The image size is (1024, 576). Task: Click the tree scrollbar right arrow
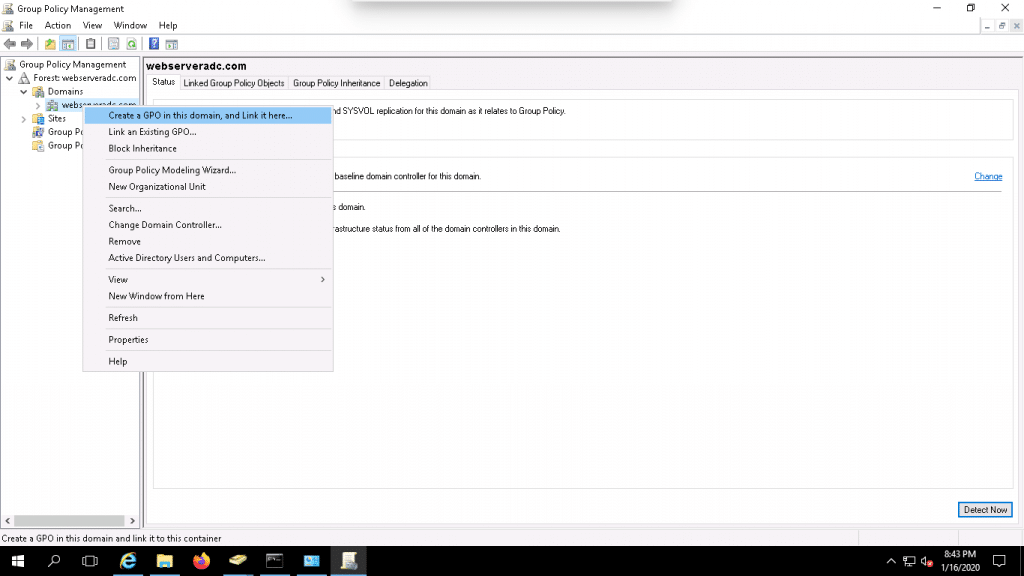133,520
